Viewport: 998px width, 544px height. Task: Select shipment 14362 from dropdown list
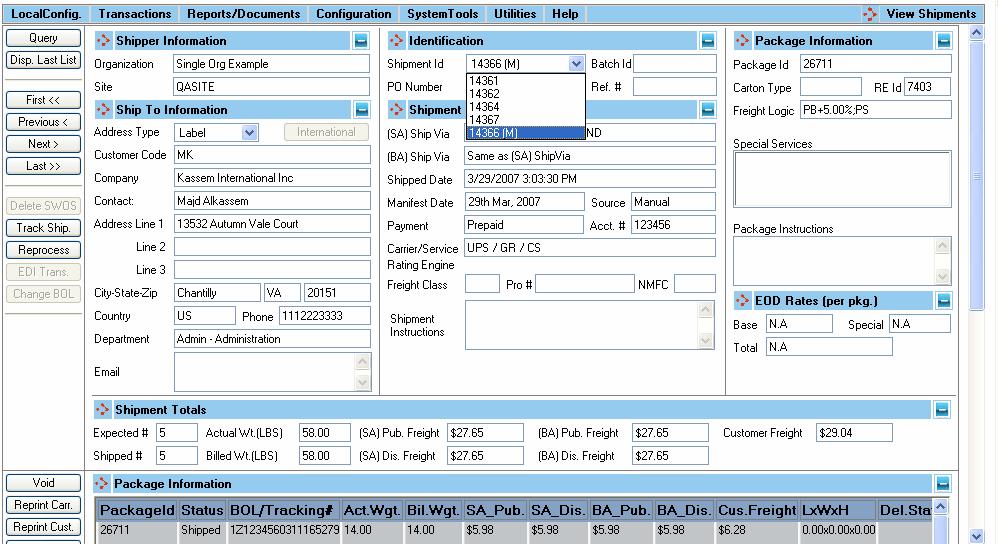(x=484, y=94)
